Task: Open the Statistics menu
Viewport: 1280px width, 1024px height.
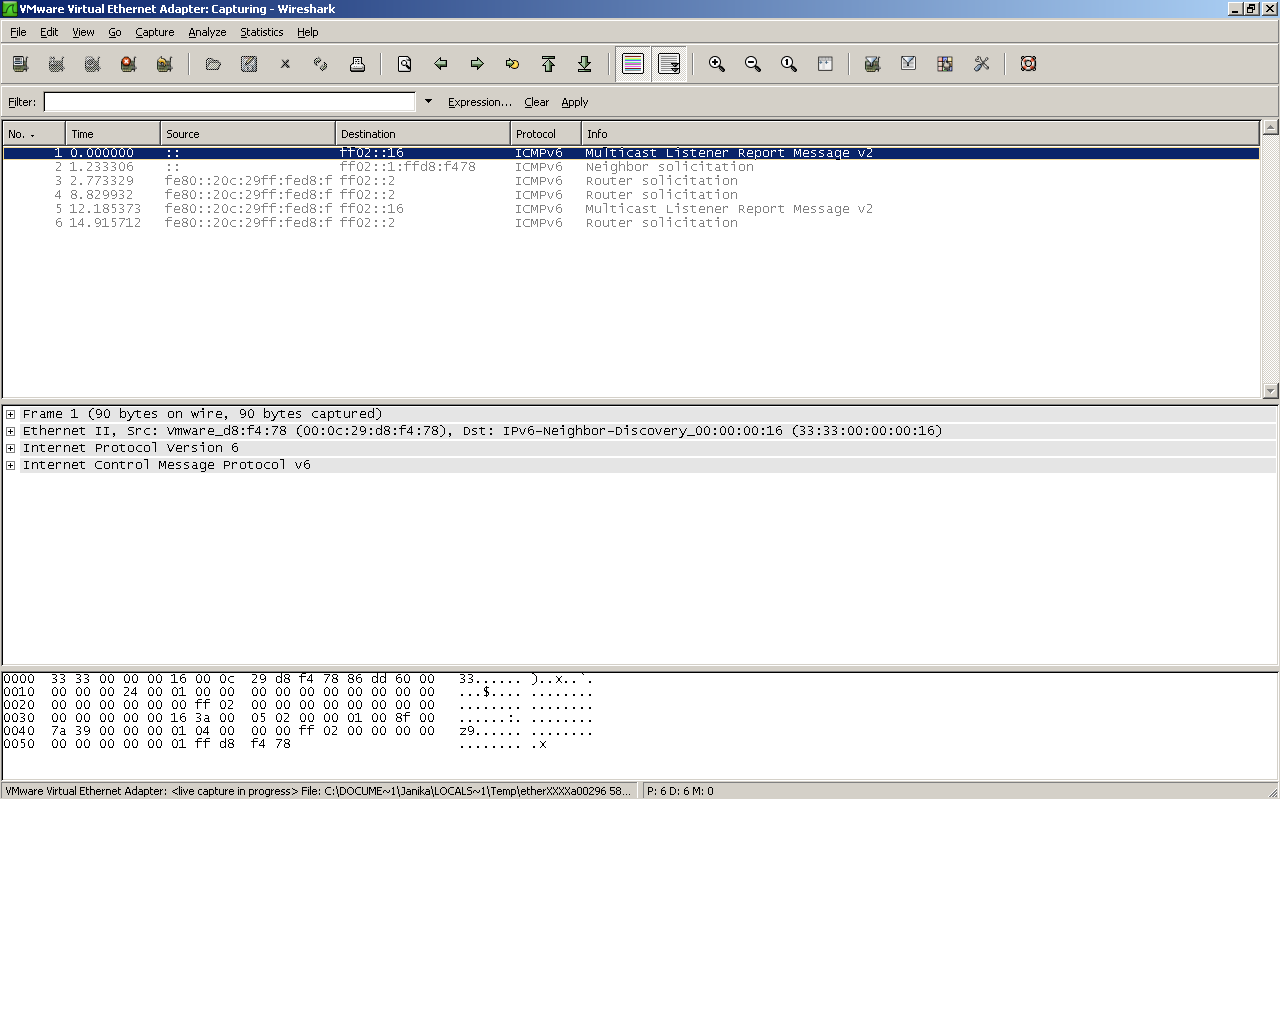Action: point(261,32)
